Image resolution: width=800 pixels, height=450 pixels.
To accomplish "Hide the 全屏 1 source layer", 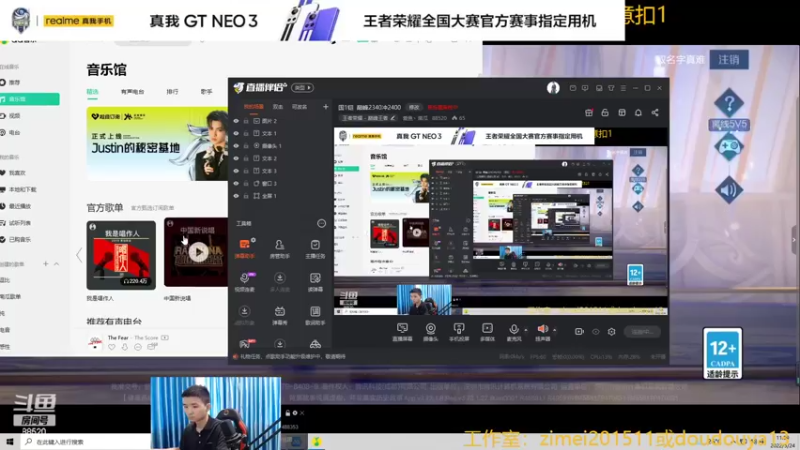I will 236,196.
